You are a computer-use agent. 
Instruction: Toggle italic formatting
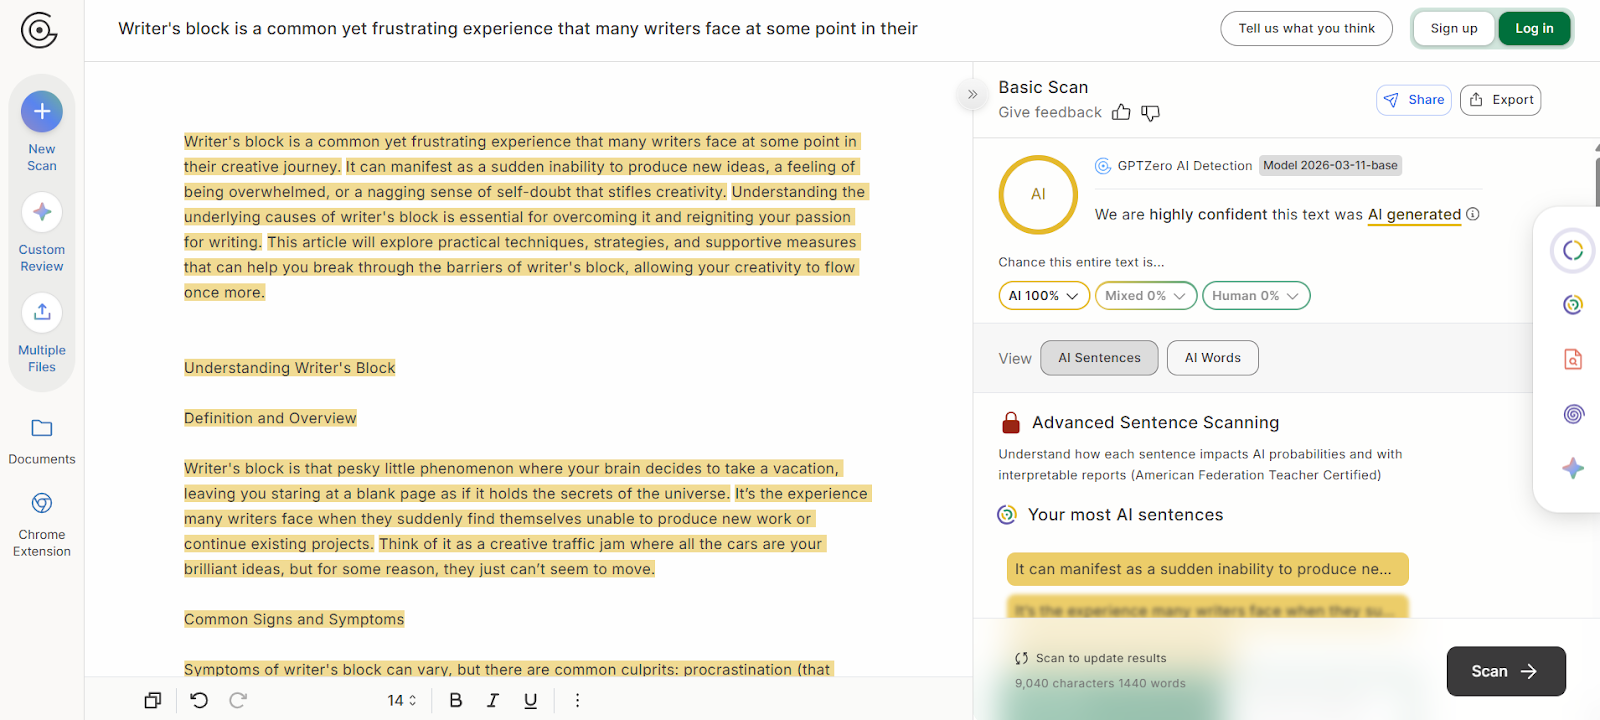coord(493,700)
